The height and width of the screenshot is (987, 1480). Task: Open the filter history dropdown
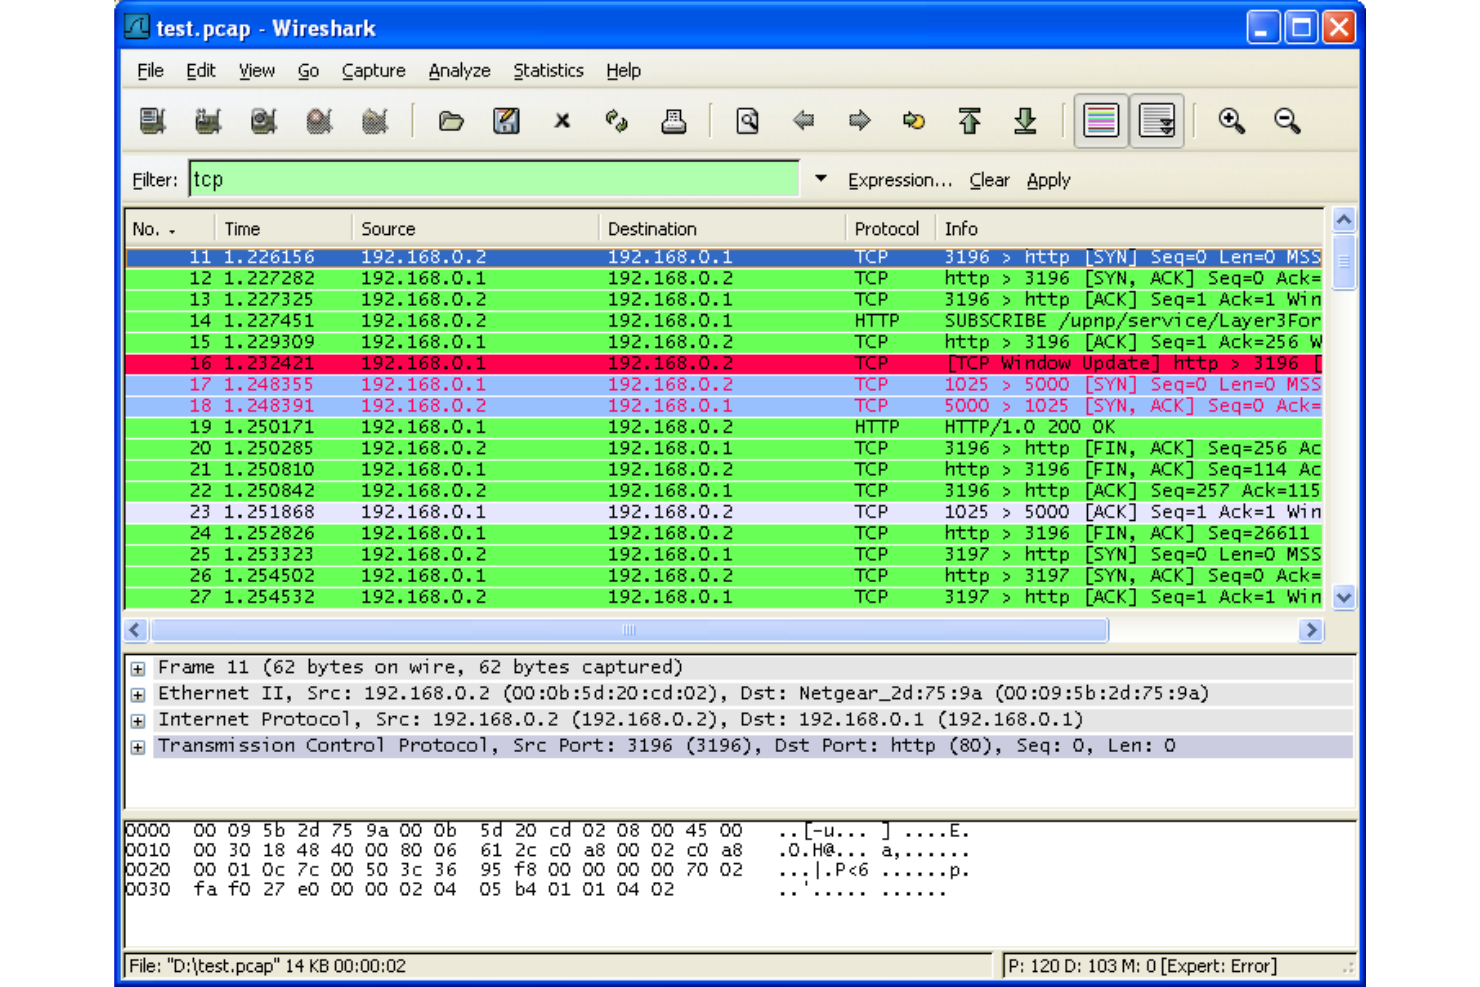[820, 179]
